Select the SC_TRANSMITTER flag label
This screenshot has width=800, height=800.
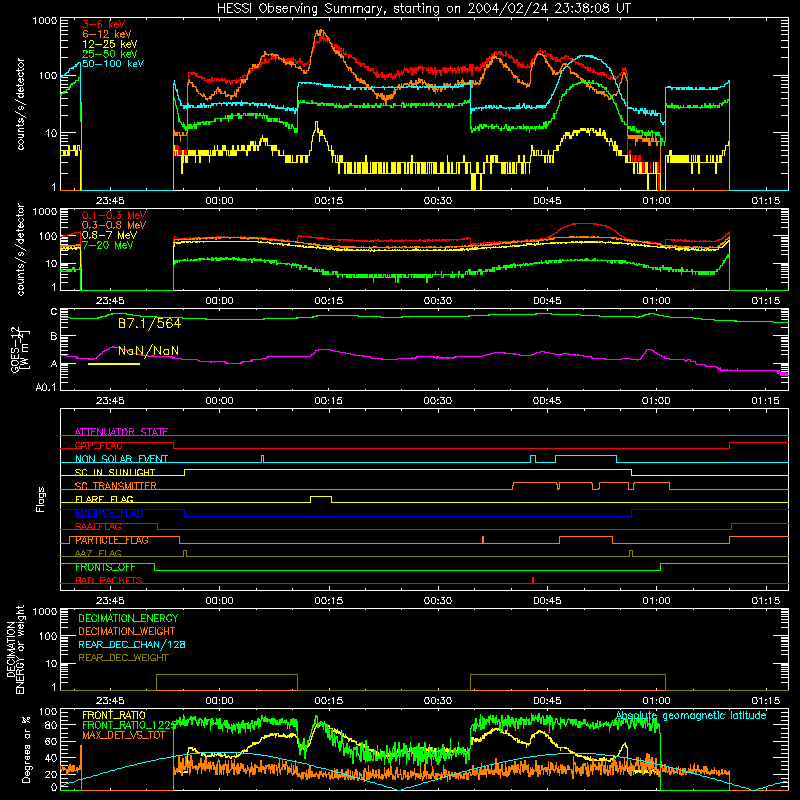pyautogui.click(x=115, y=486)
